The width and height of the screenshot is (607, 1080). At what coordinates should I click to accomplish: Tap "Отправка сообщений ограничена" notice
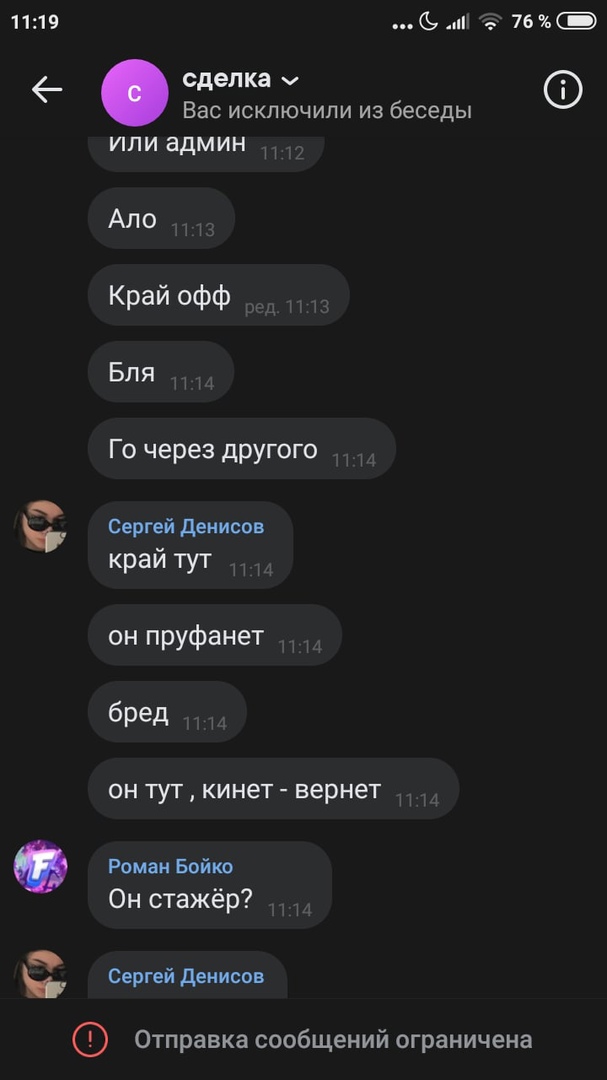pos(333,1039)
